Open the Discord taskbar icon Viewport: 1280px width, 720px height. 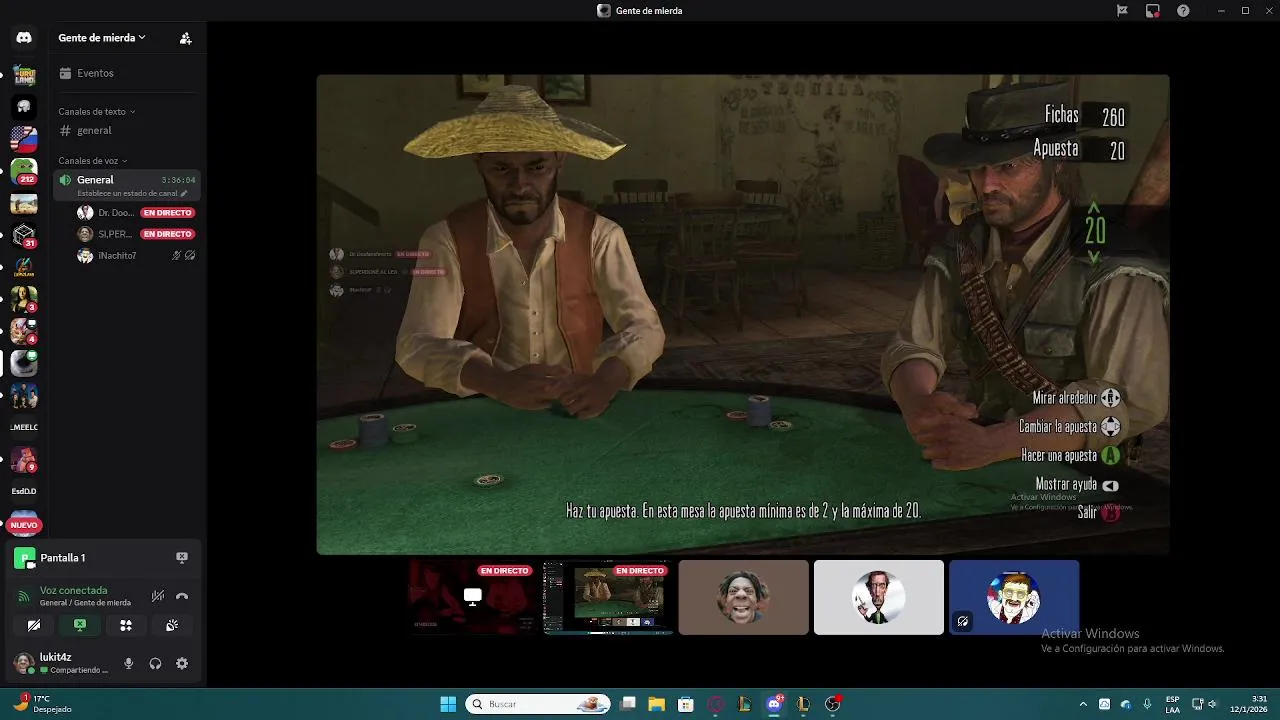pyautogui.click(x=774, y=704)
